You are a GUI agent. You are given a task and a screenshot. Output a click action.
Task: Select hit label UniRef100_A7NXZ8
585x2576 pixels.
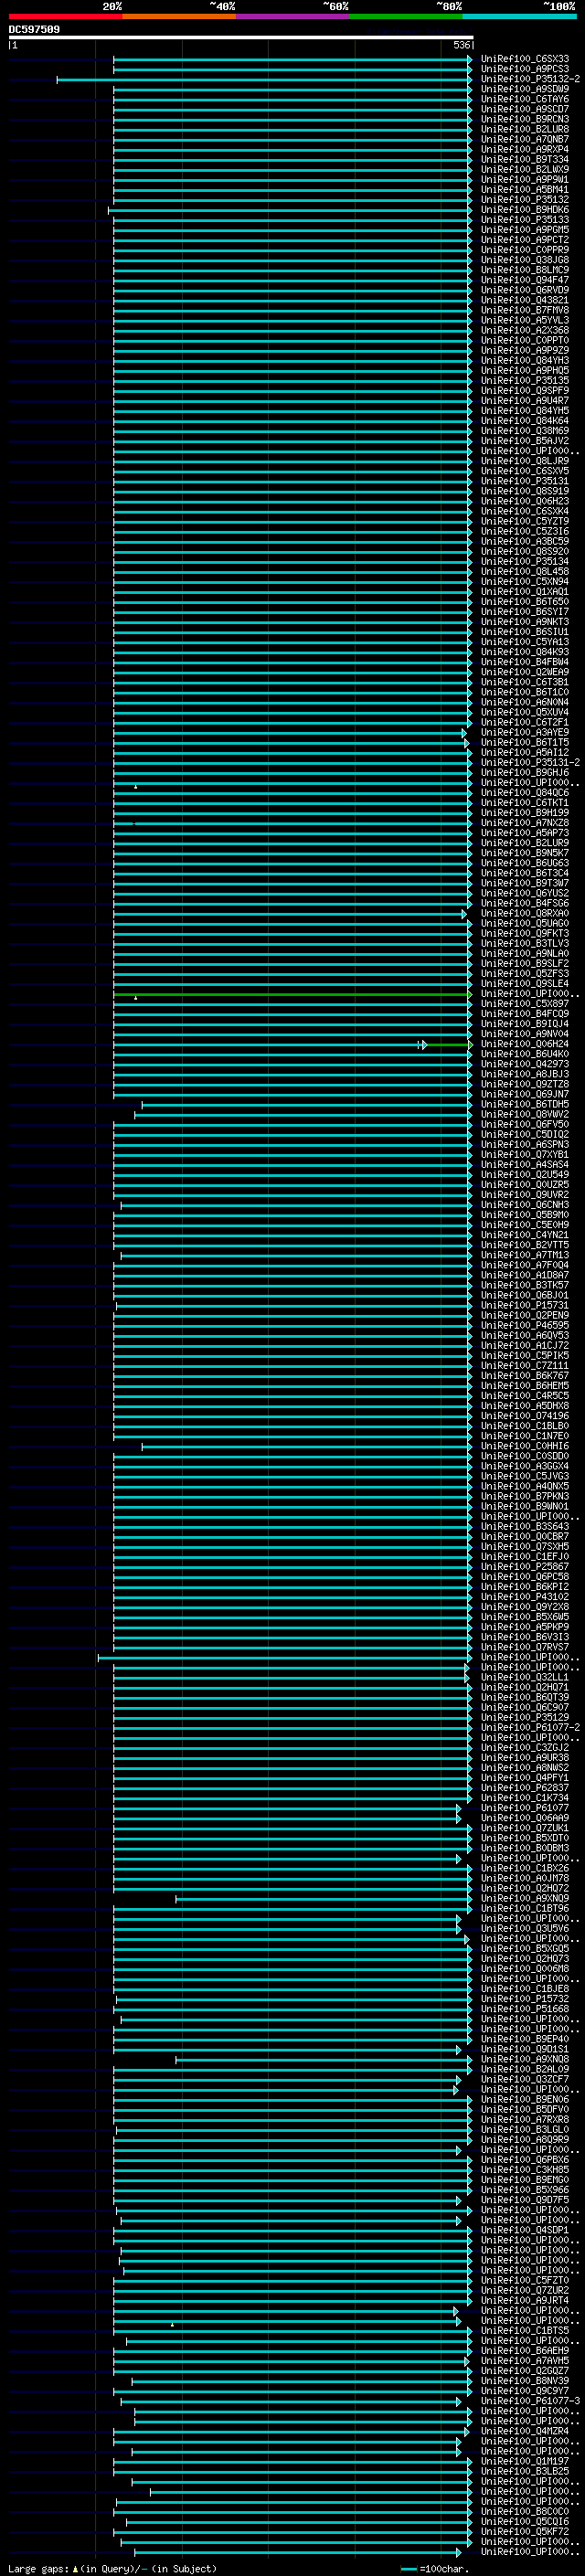[x=525, y=823]
